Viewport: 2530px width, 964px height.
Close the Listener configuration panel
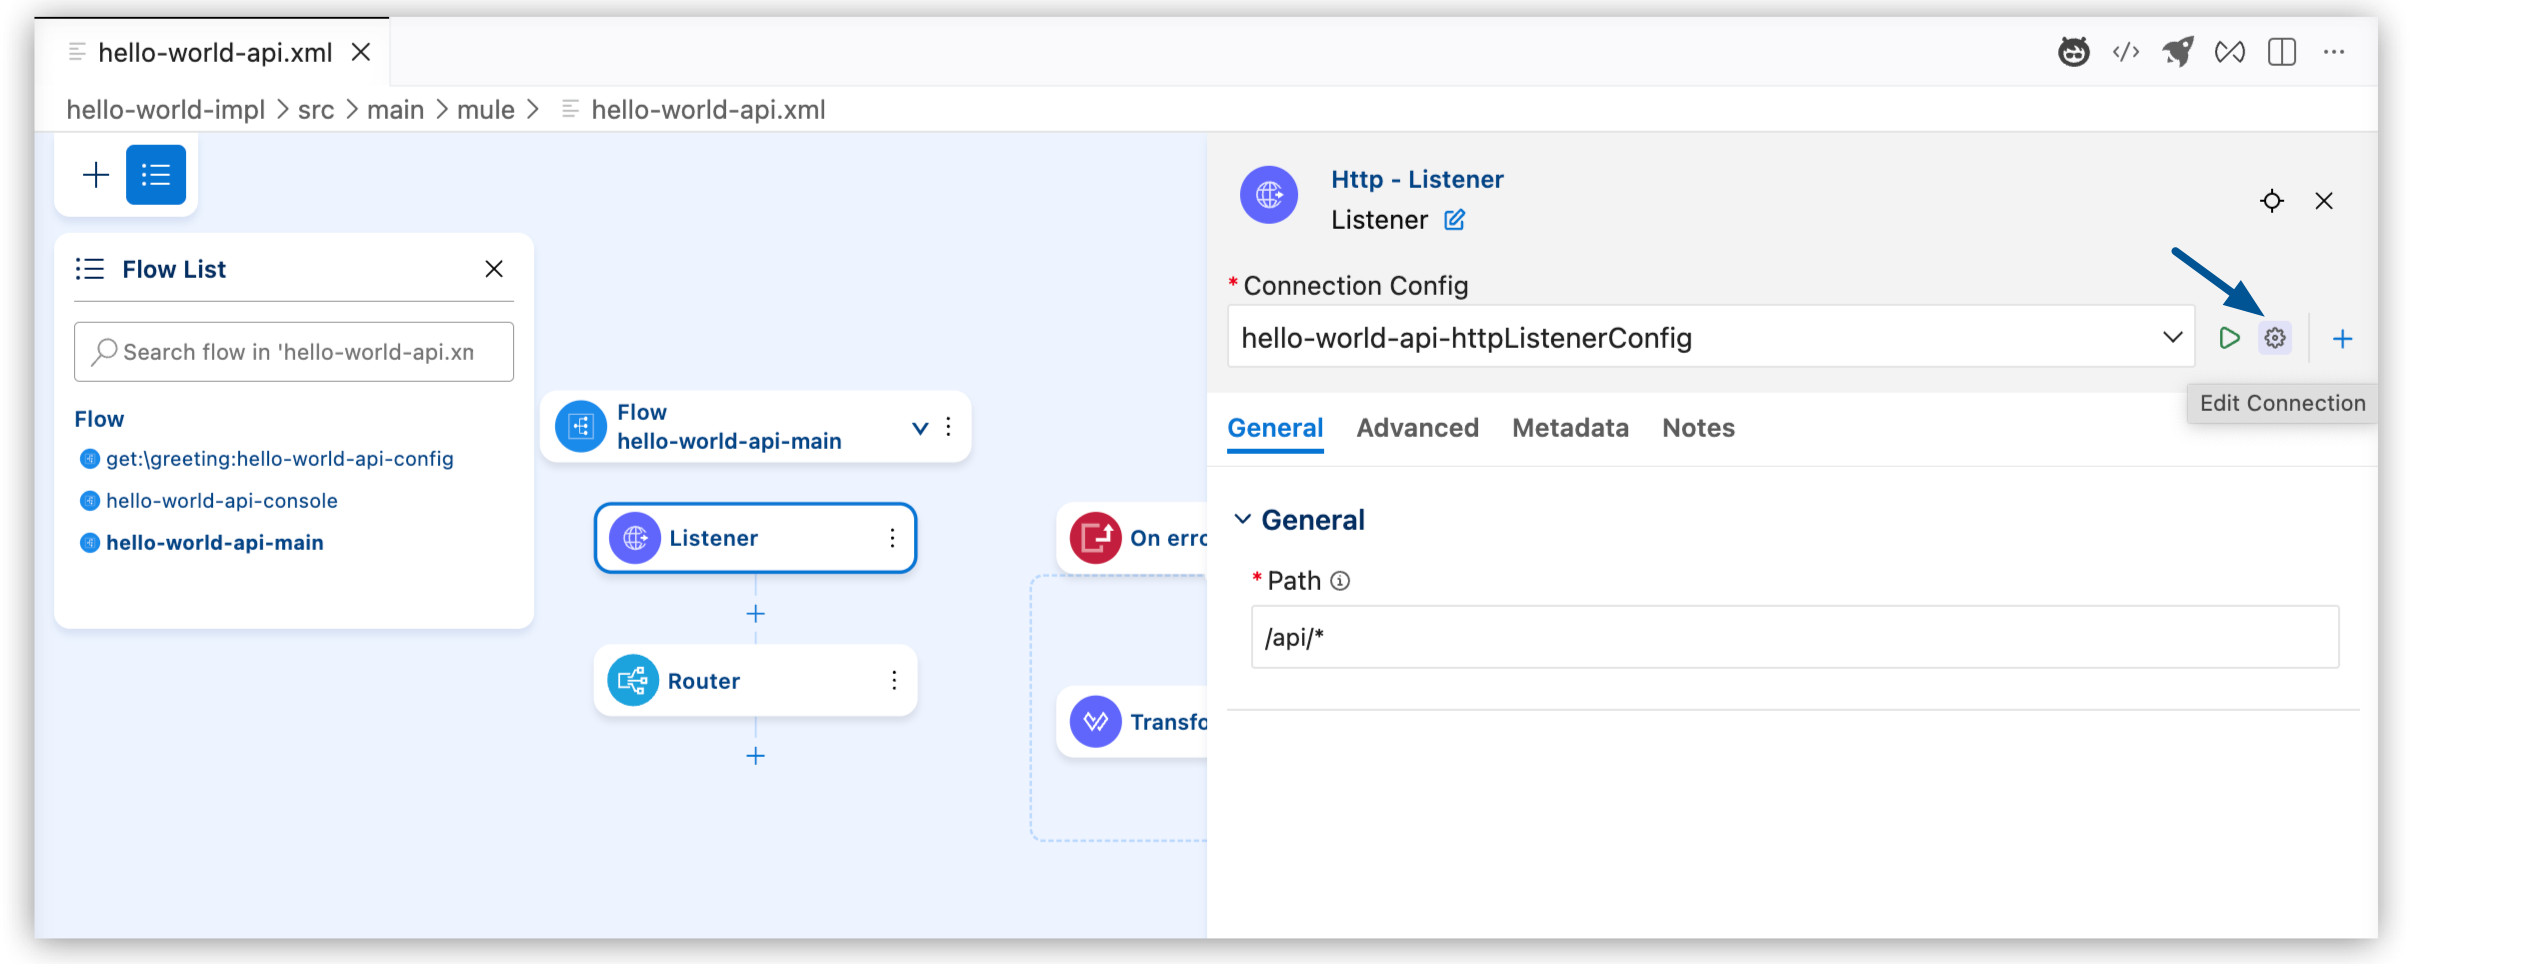2324,201
